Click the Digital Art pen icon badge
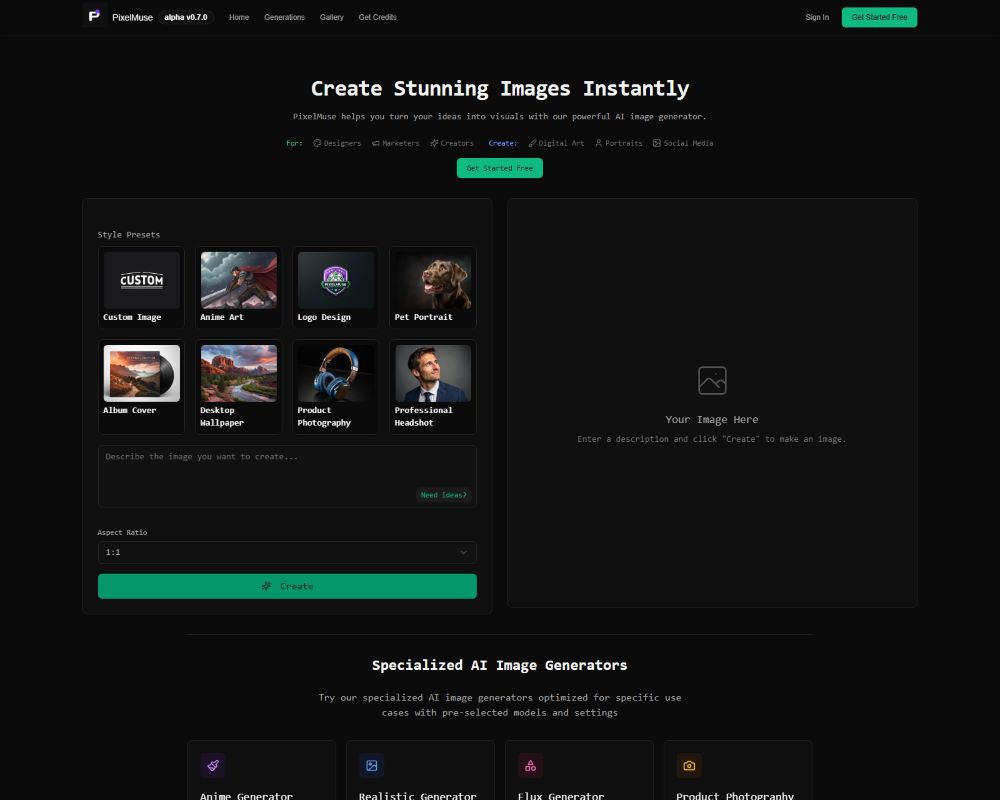This screenshot has width=1000, height=800. (x=533, y=143)
